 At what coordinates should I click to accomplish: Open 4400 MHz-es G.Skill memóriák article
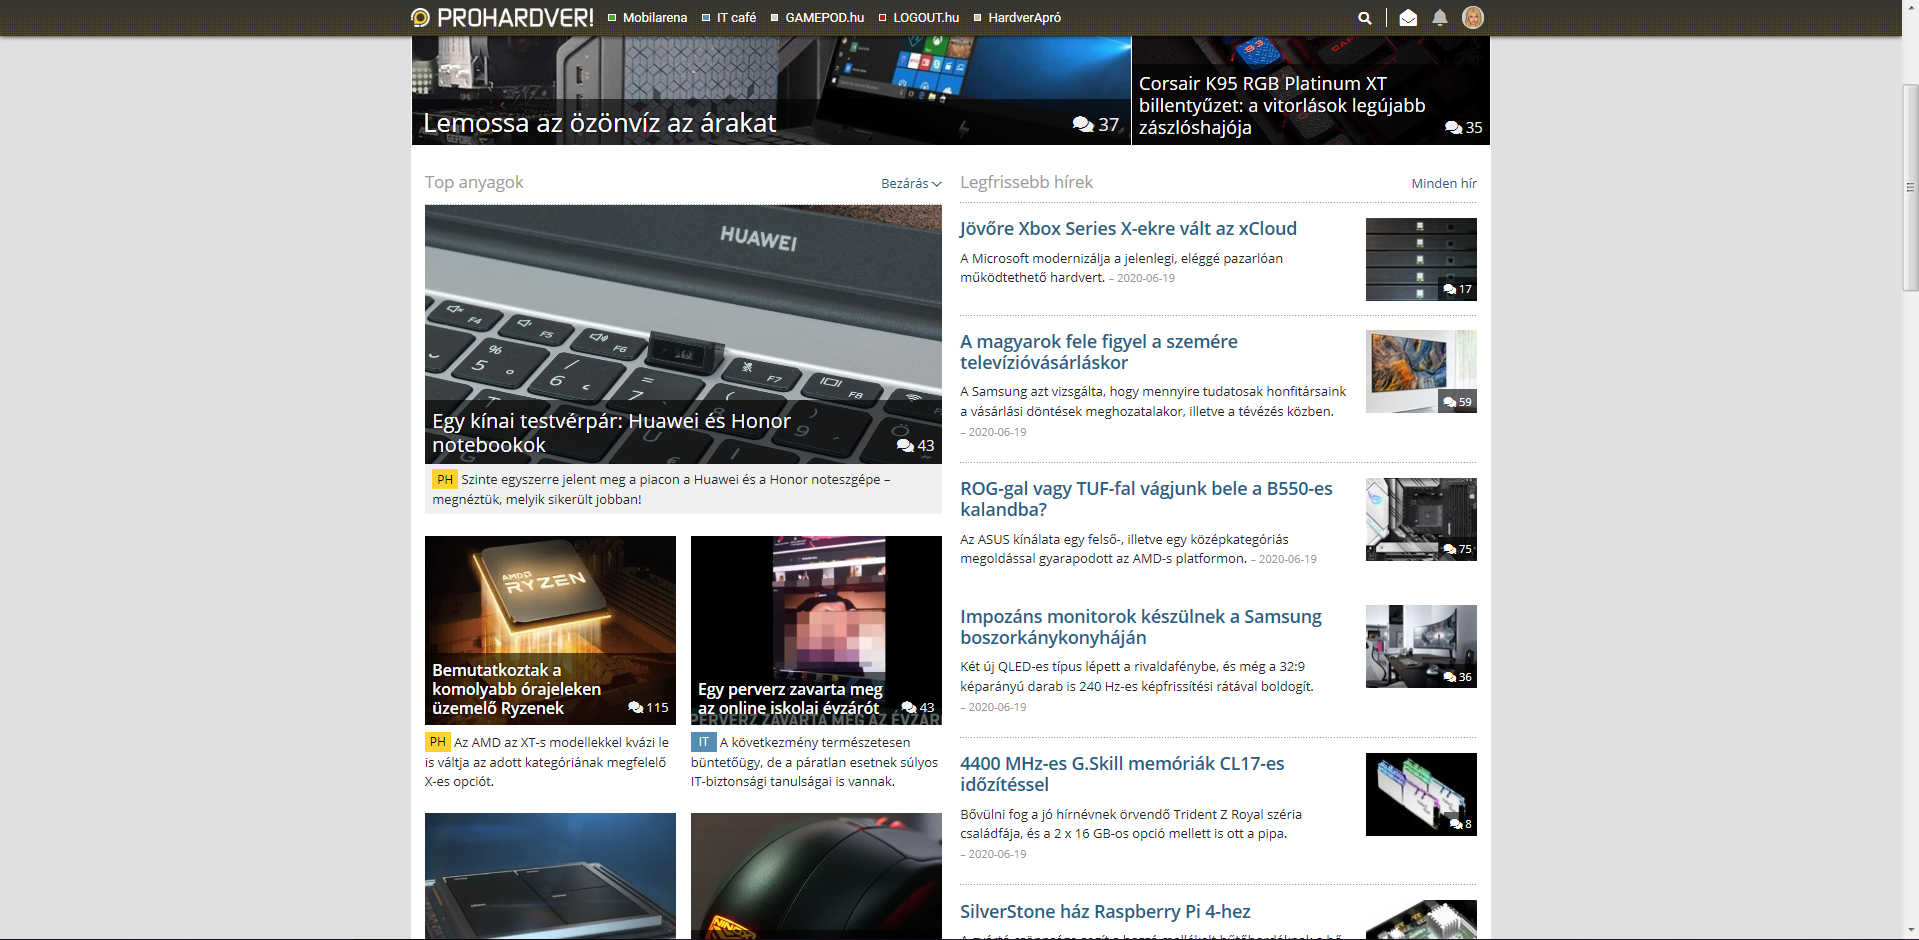[1122, 774]
